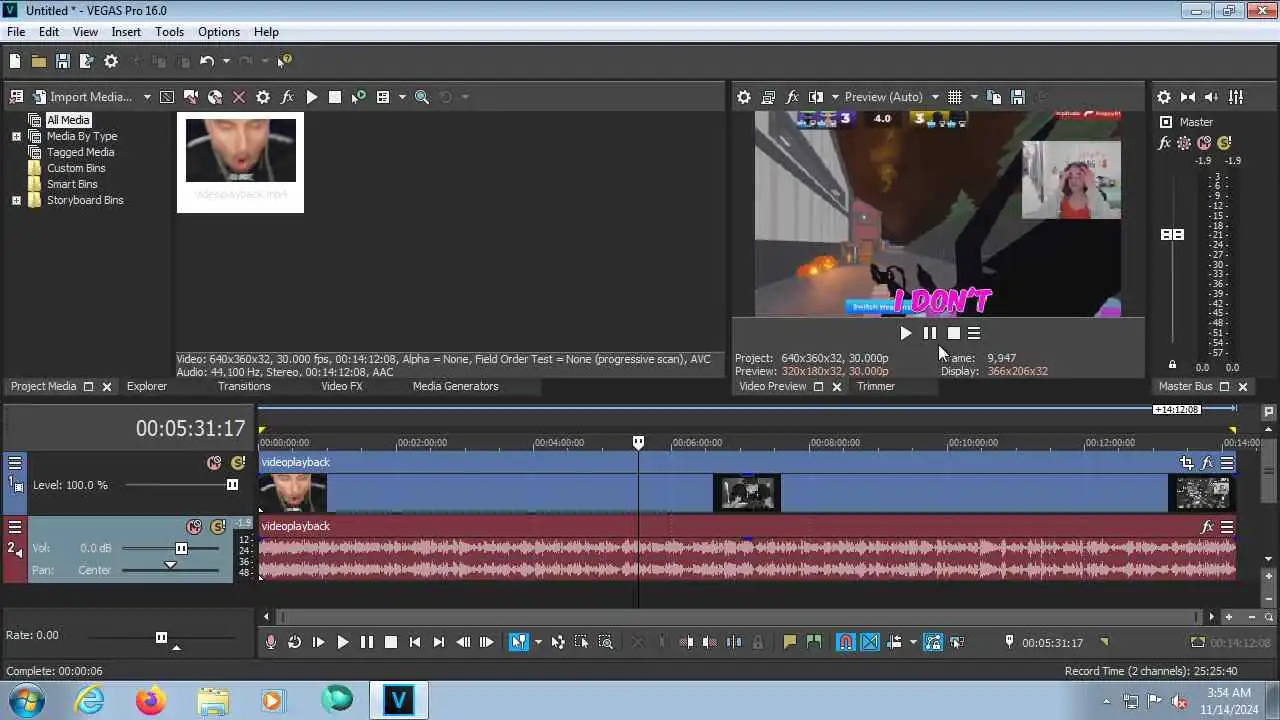This screenshot has height=720, width=1280.
Task: Remove selected media with the red X
Action: pyautogui.click(x=239, y=97)
